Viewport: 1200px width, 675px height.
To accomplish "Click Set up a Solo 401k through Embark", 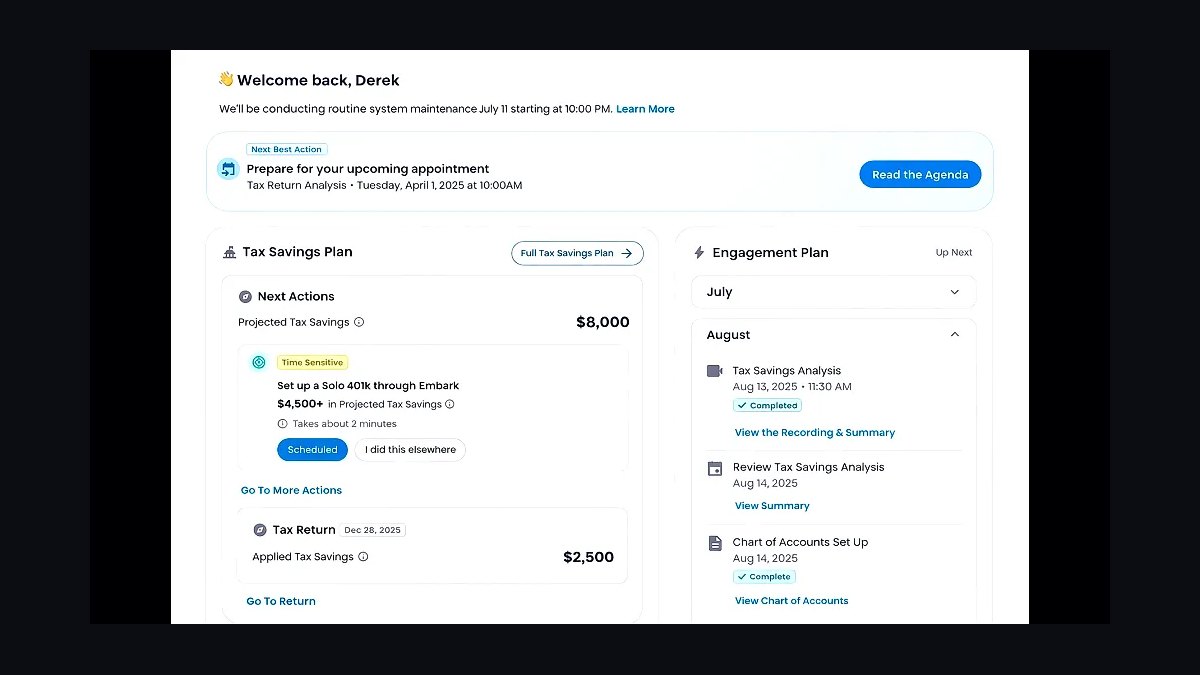I will [x=368, y=385].
